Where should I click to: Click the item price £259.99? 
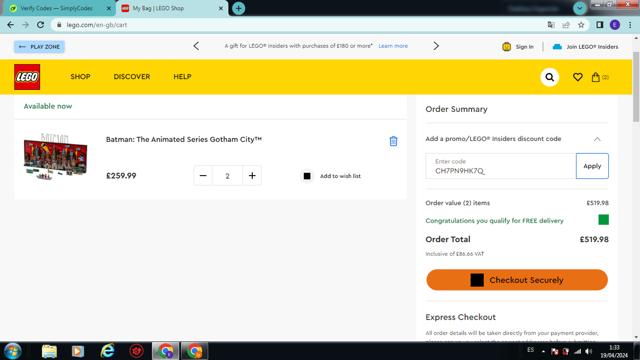(121, 176)
